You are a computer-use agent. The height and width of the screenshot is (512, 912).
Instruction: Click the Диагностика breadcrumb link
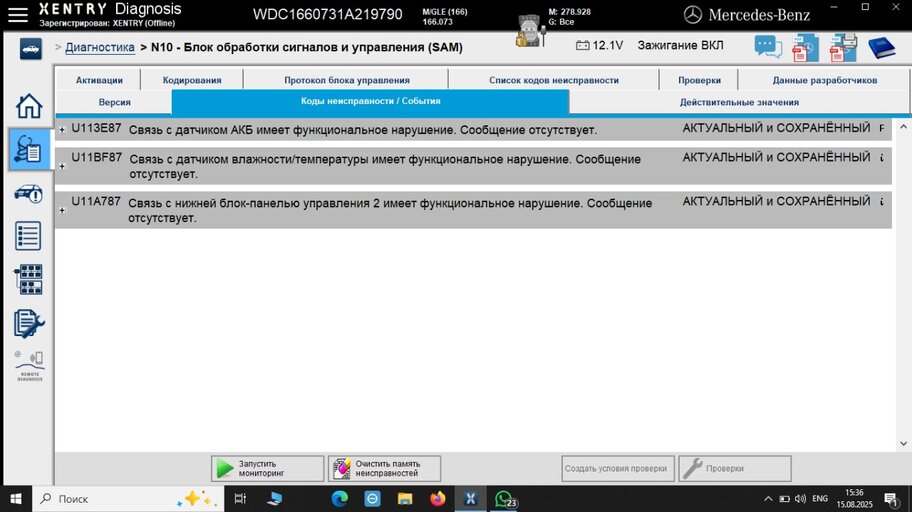tap(99, 47)
